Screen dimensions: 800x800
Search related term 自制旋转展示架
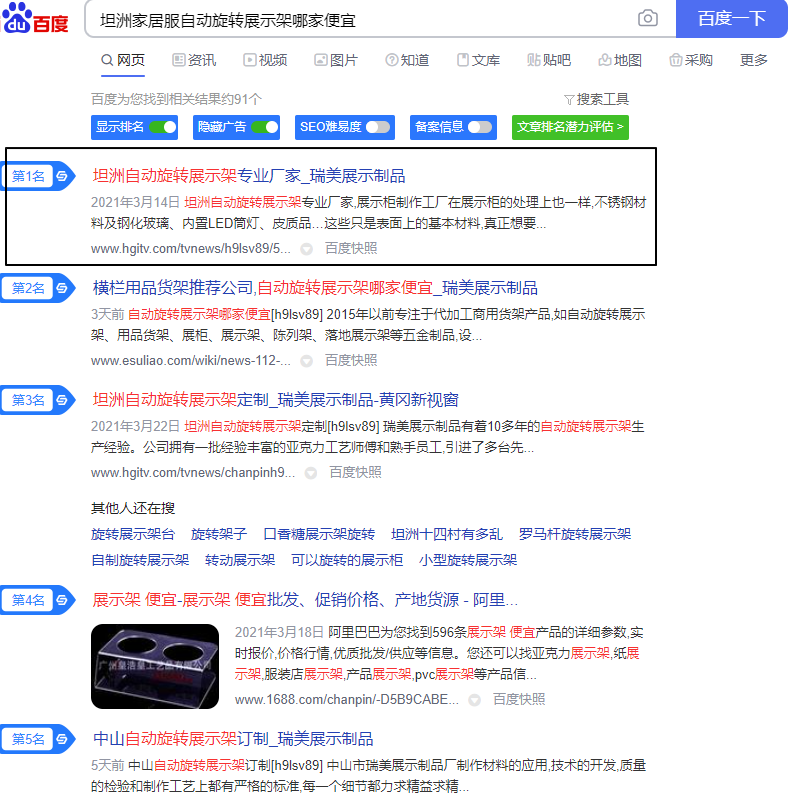tap(140, 560)
